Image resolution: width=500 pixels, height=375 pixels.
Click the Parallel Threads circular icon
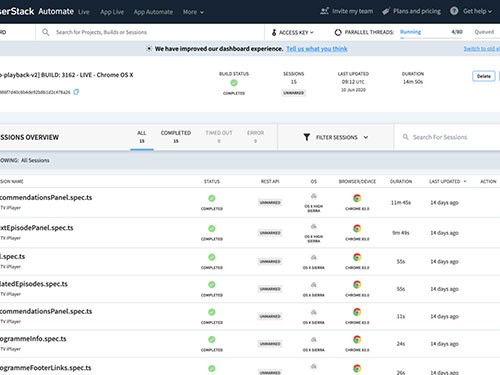point(338,32)
